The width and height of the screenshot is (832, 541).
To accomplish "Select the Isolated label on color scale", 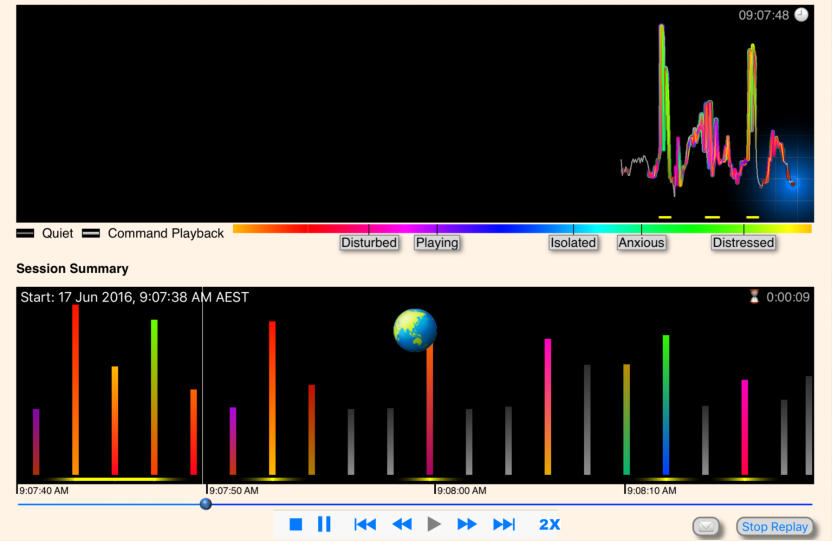I will tap(573, 243).
